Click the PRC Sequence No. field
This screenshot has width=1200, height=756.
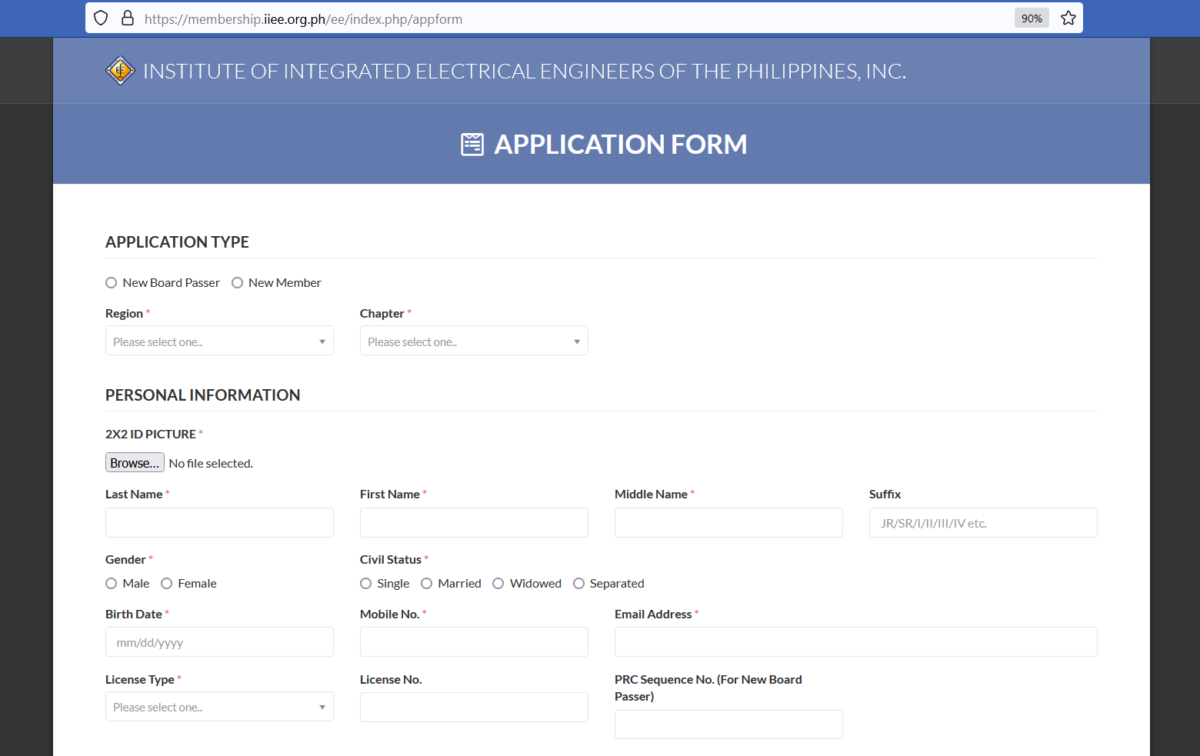[x=729, y=724]
